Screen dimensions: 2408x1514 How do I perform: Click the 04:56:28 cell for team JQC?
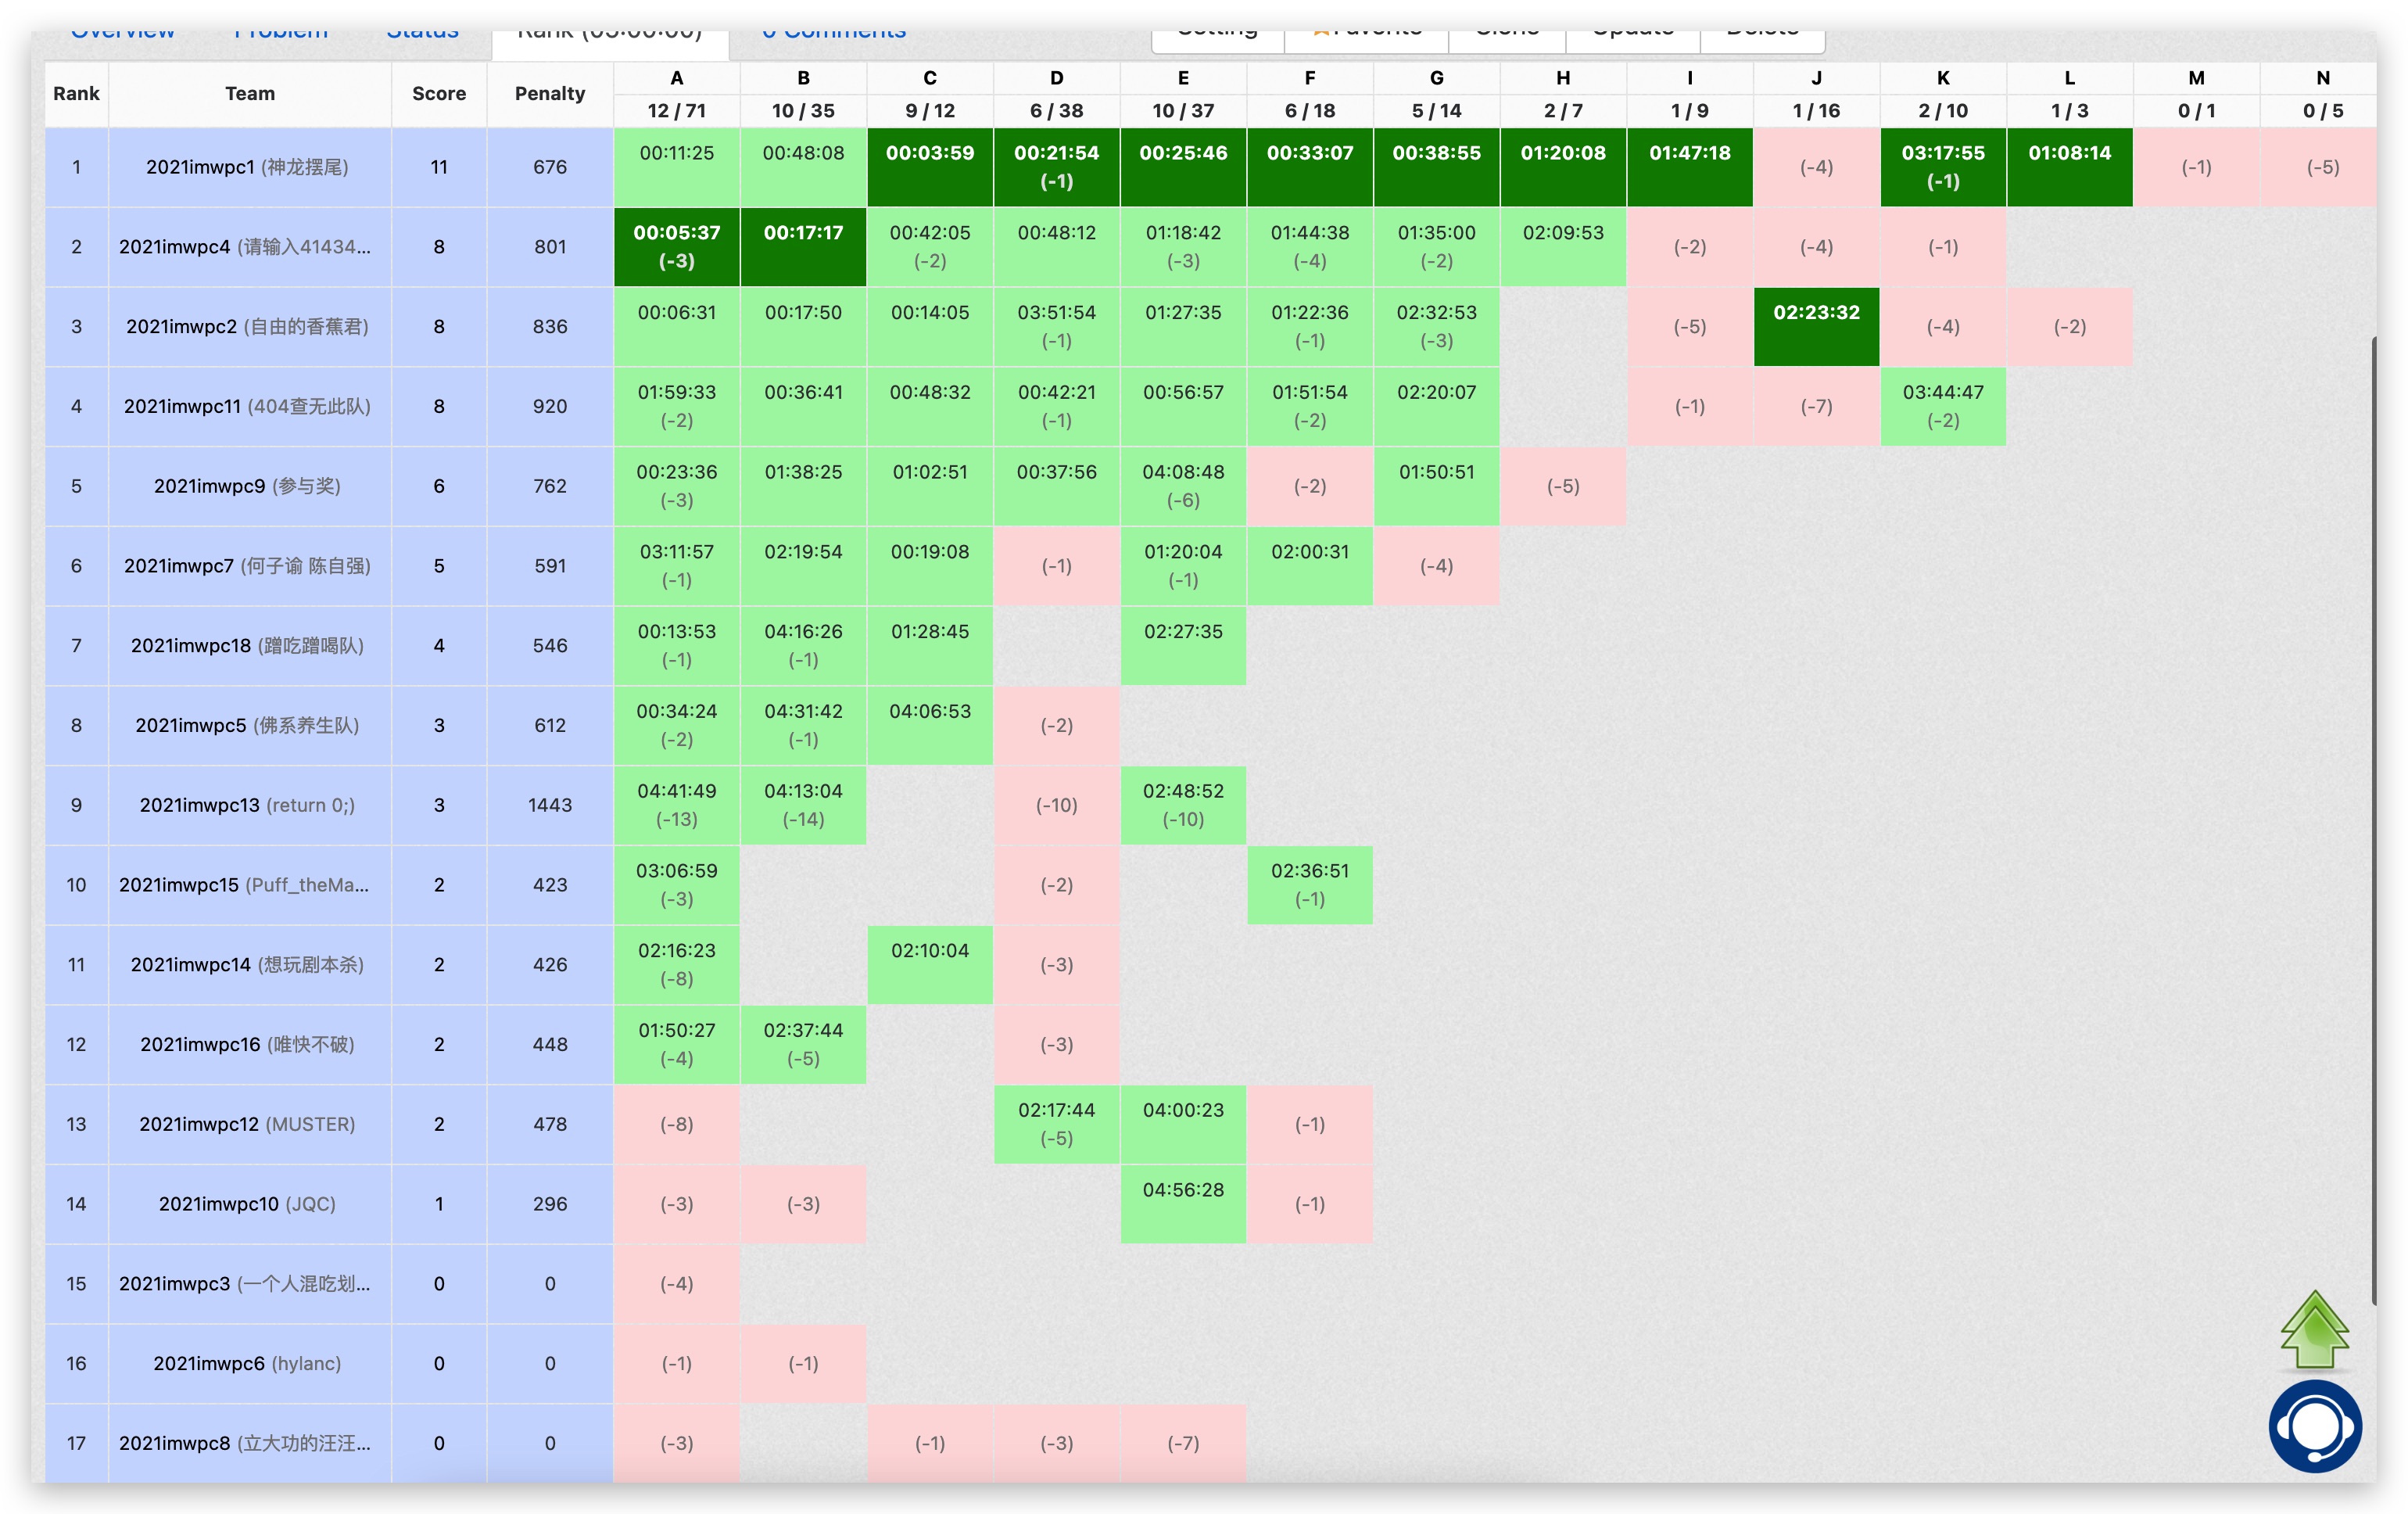coord(1183,1203)
